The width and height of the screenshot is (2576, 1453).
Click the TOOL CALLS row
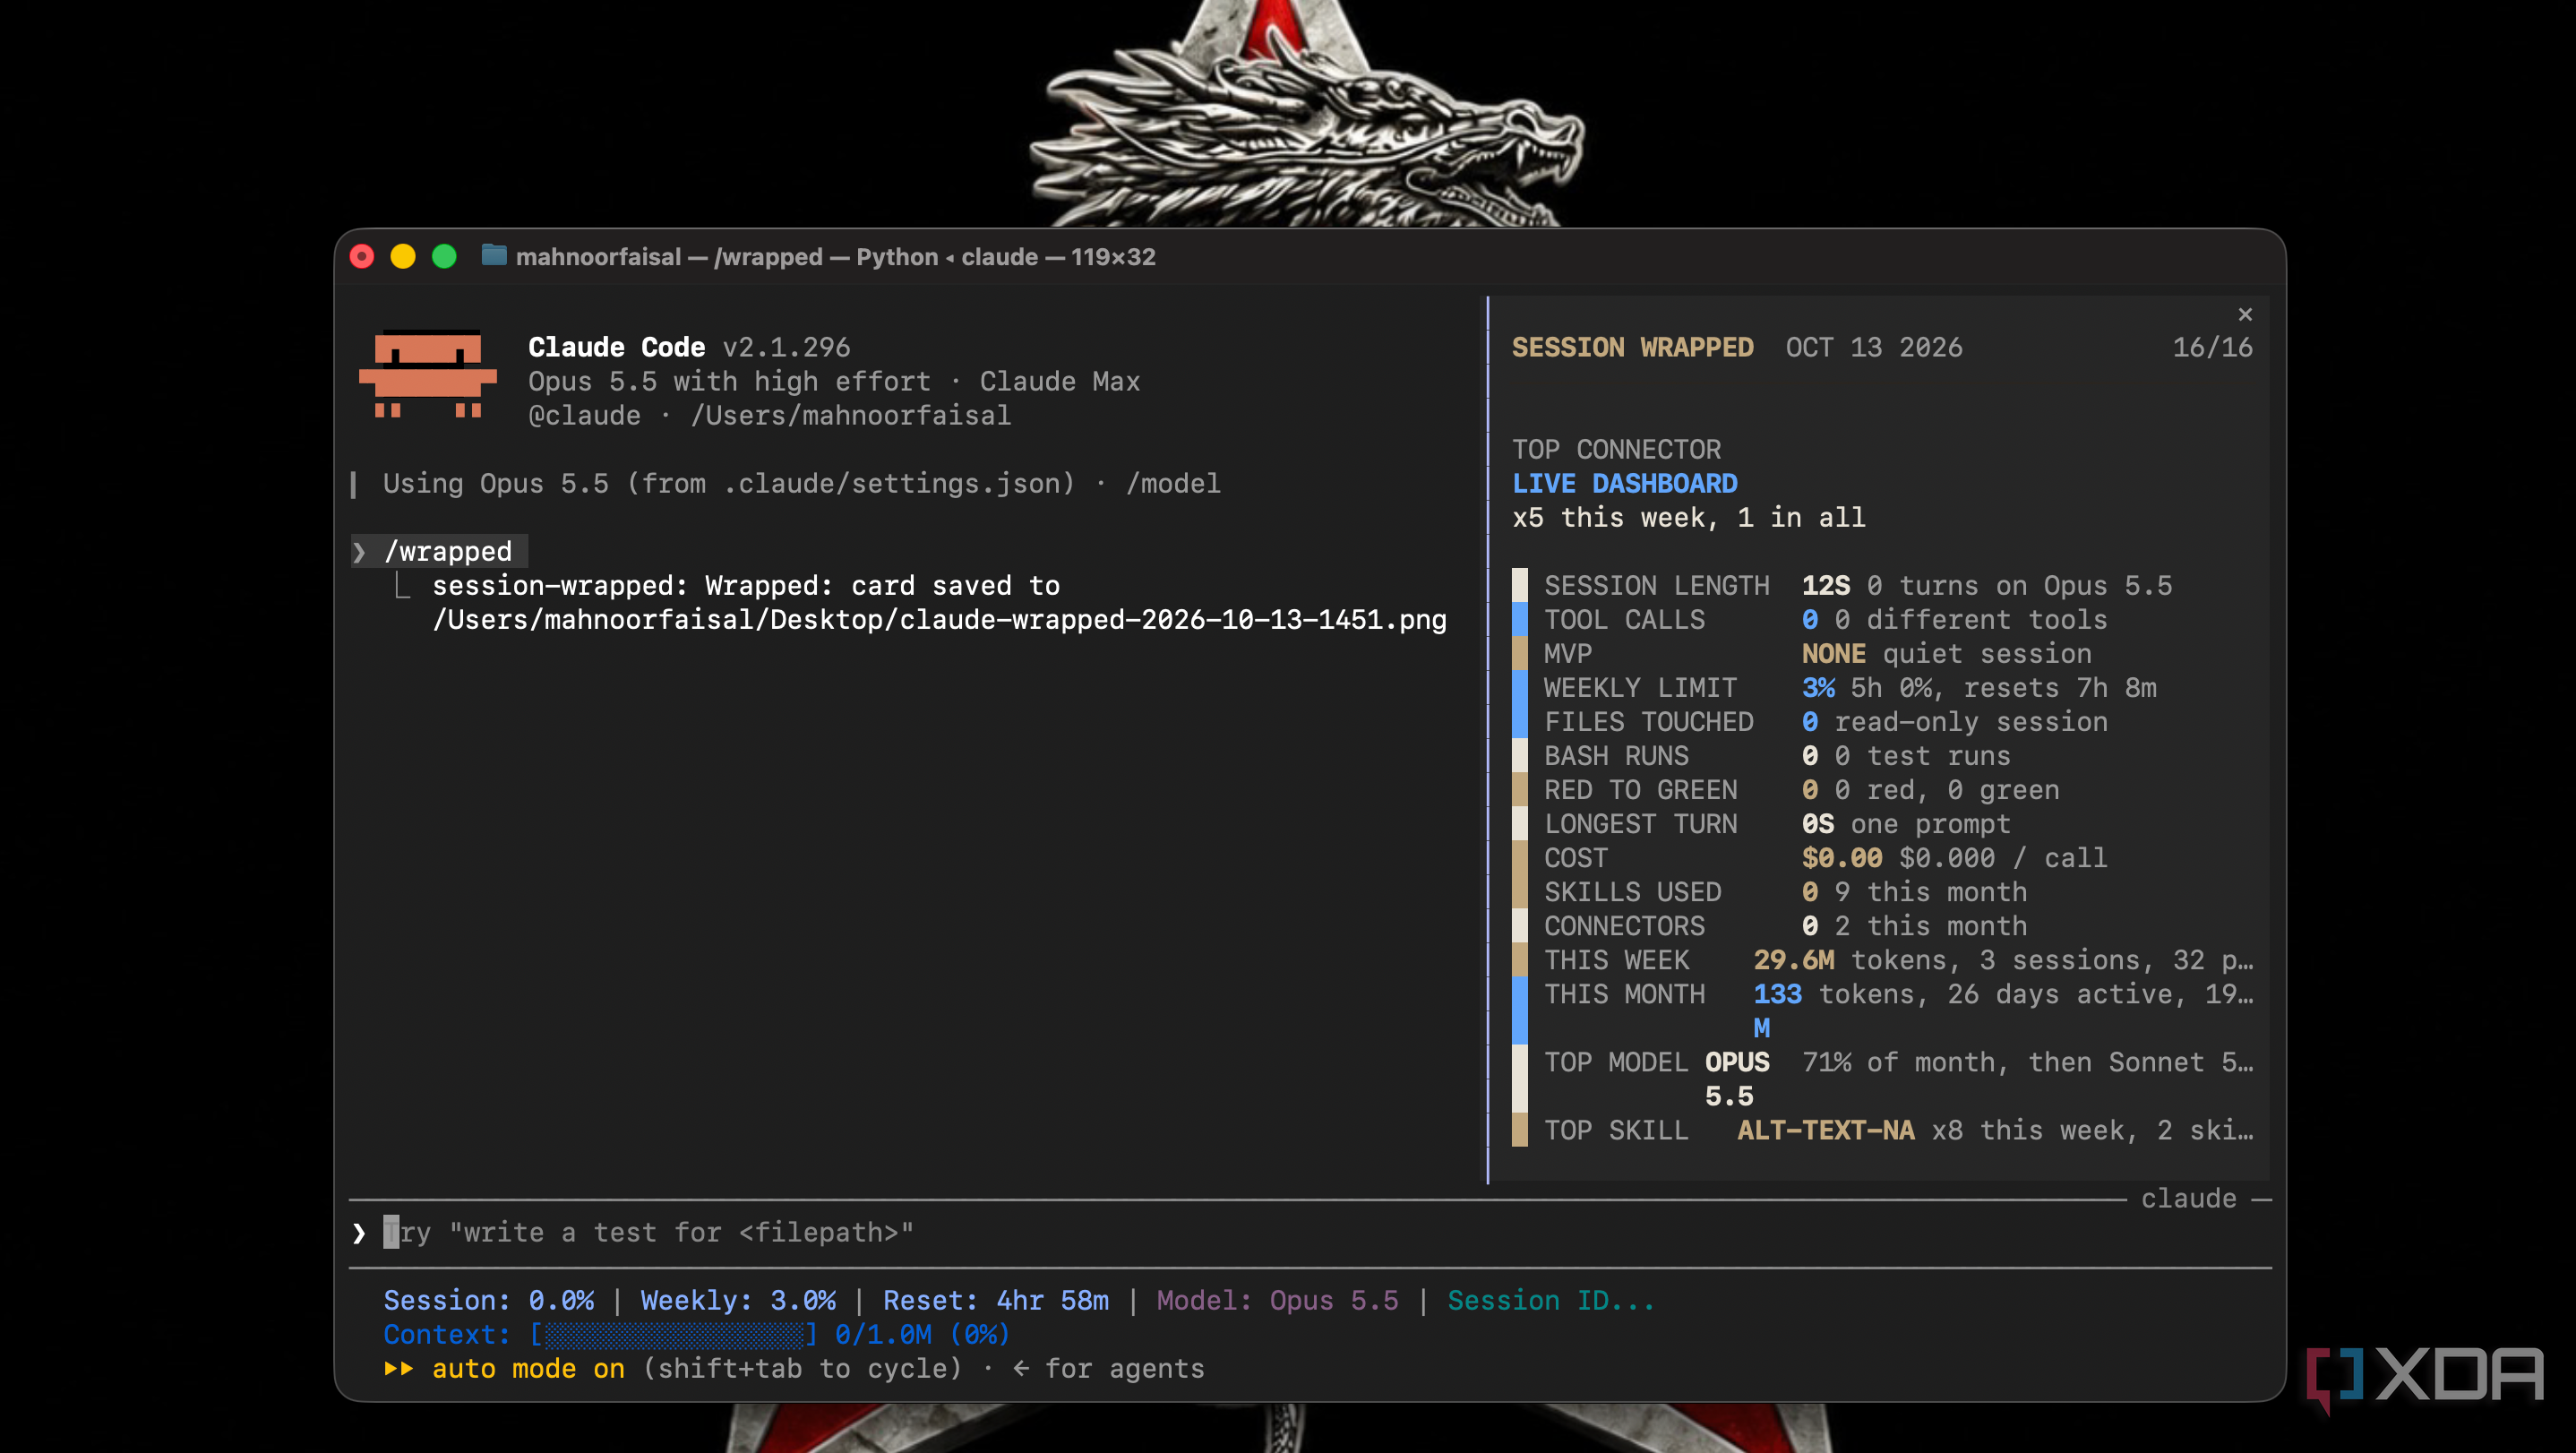(1882, 620)
